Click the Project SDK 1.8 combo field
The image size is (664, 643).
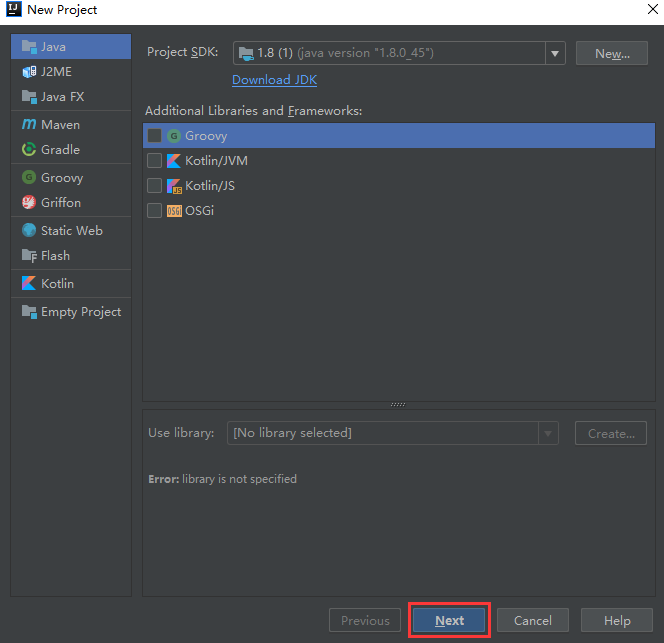click(x=399, y=53)
